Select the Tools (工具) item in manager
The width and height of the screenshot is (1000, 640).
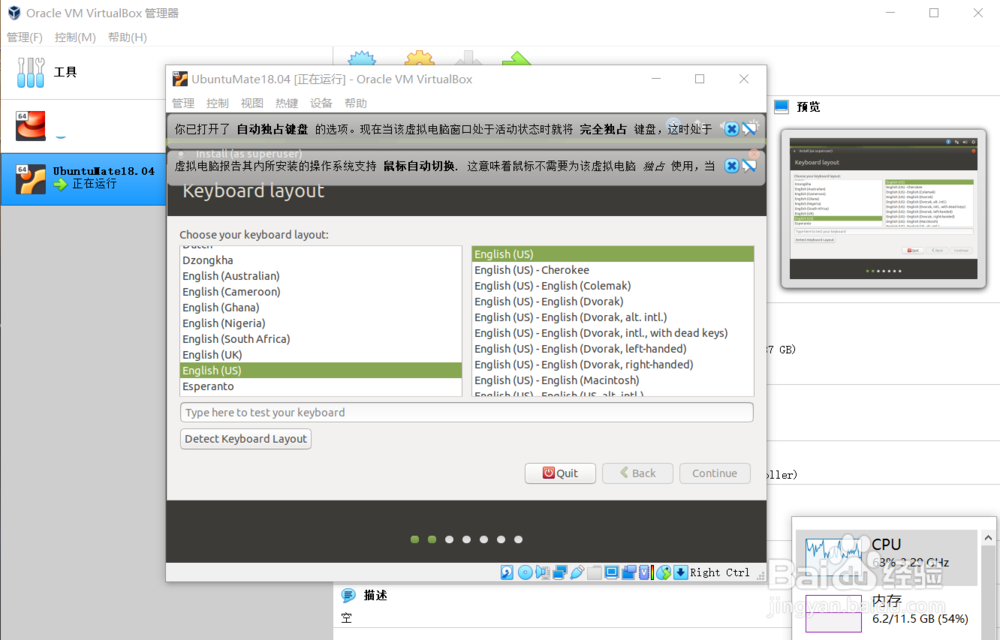pyautogui.click(x=83, y=72)
